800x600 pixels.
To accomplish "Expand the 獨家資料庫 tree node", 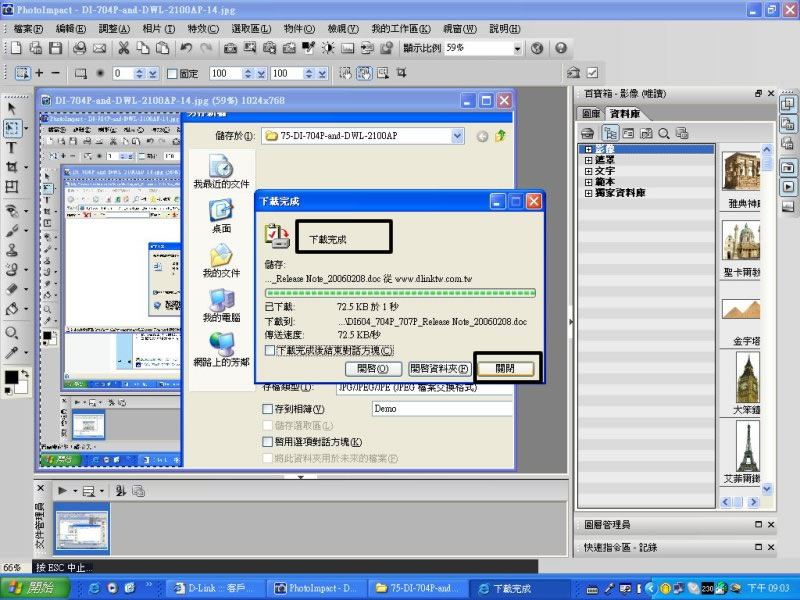I will click(x=588, y=193).
